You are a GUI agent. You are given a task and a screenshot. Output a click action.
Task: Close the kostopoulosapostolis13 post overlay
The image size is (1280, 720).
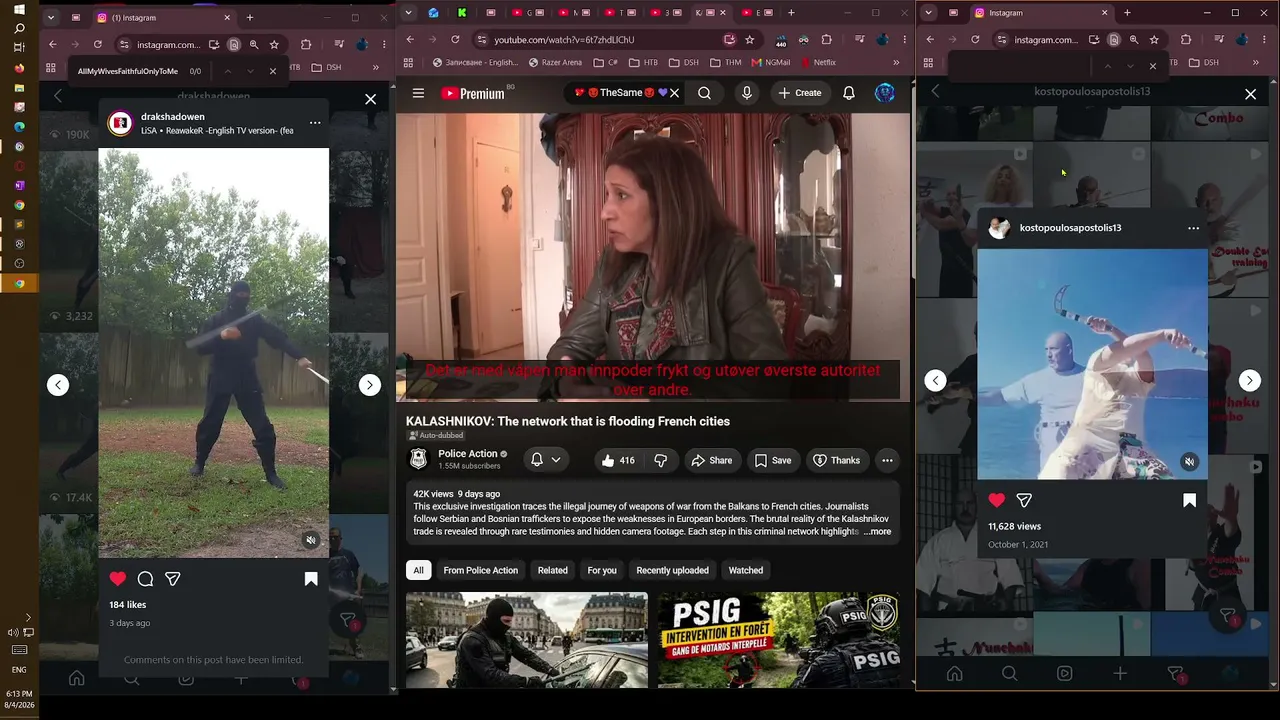[x=1250, y=94]
